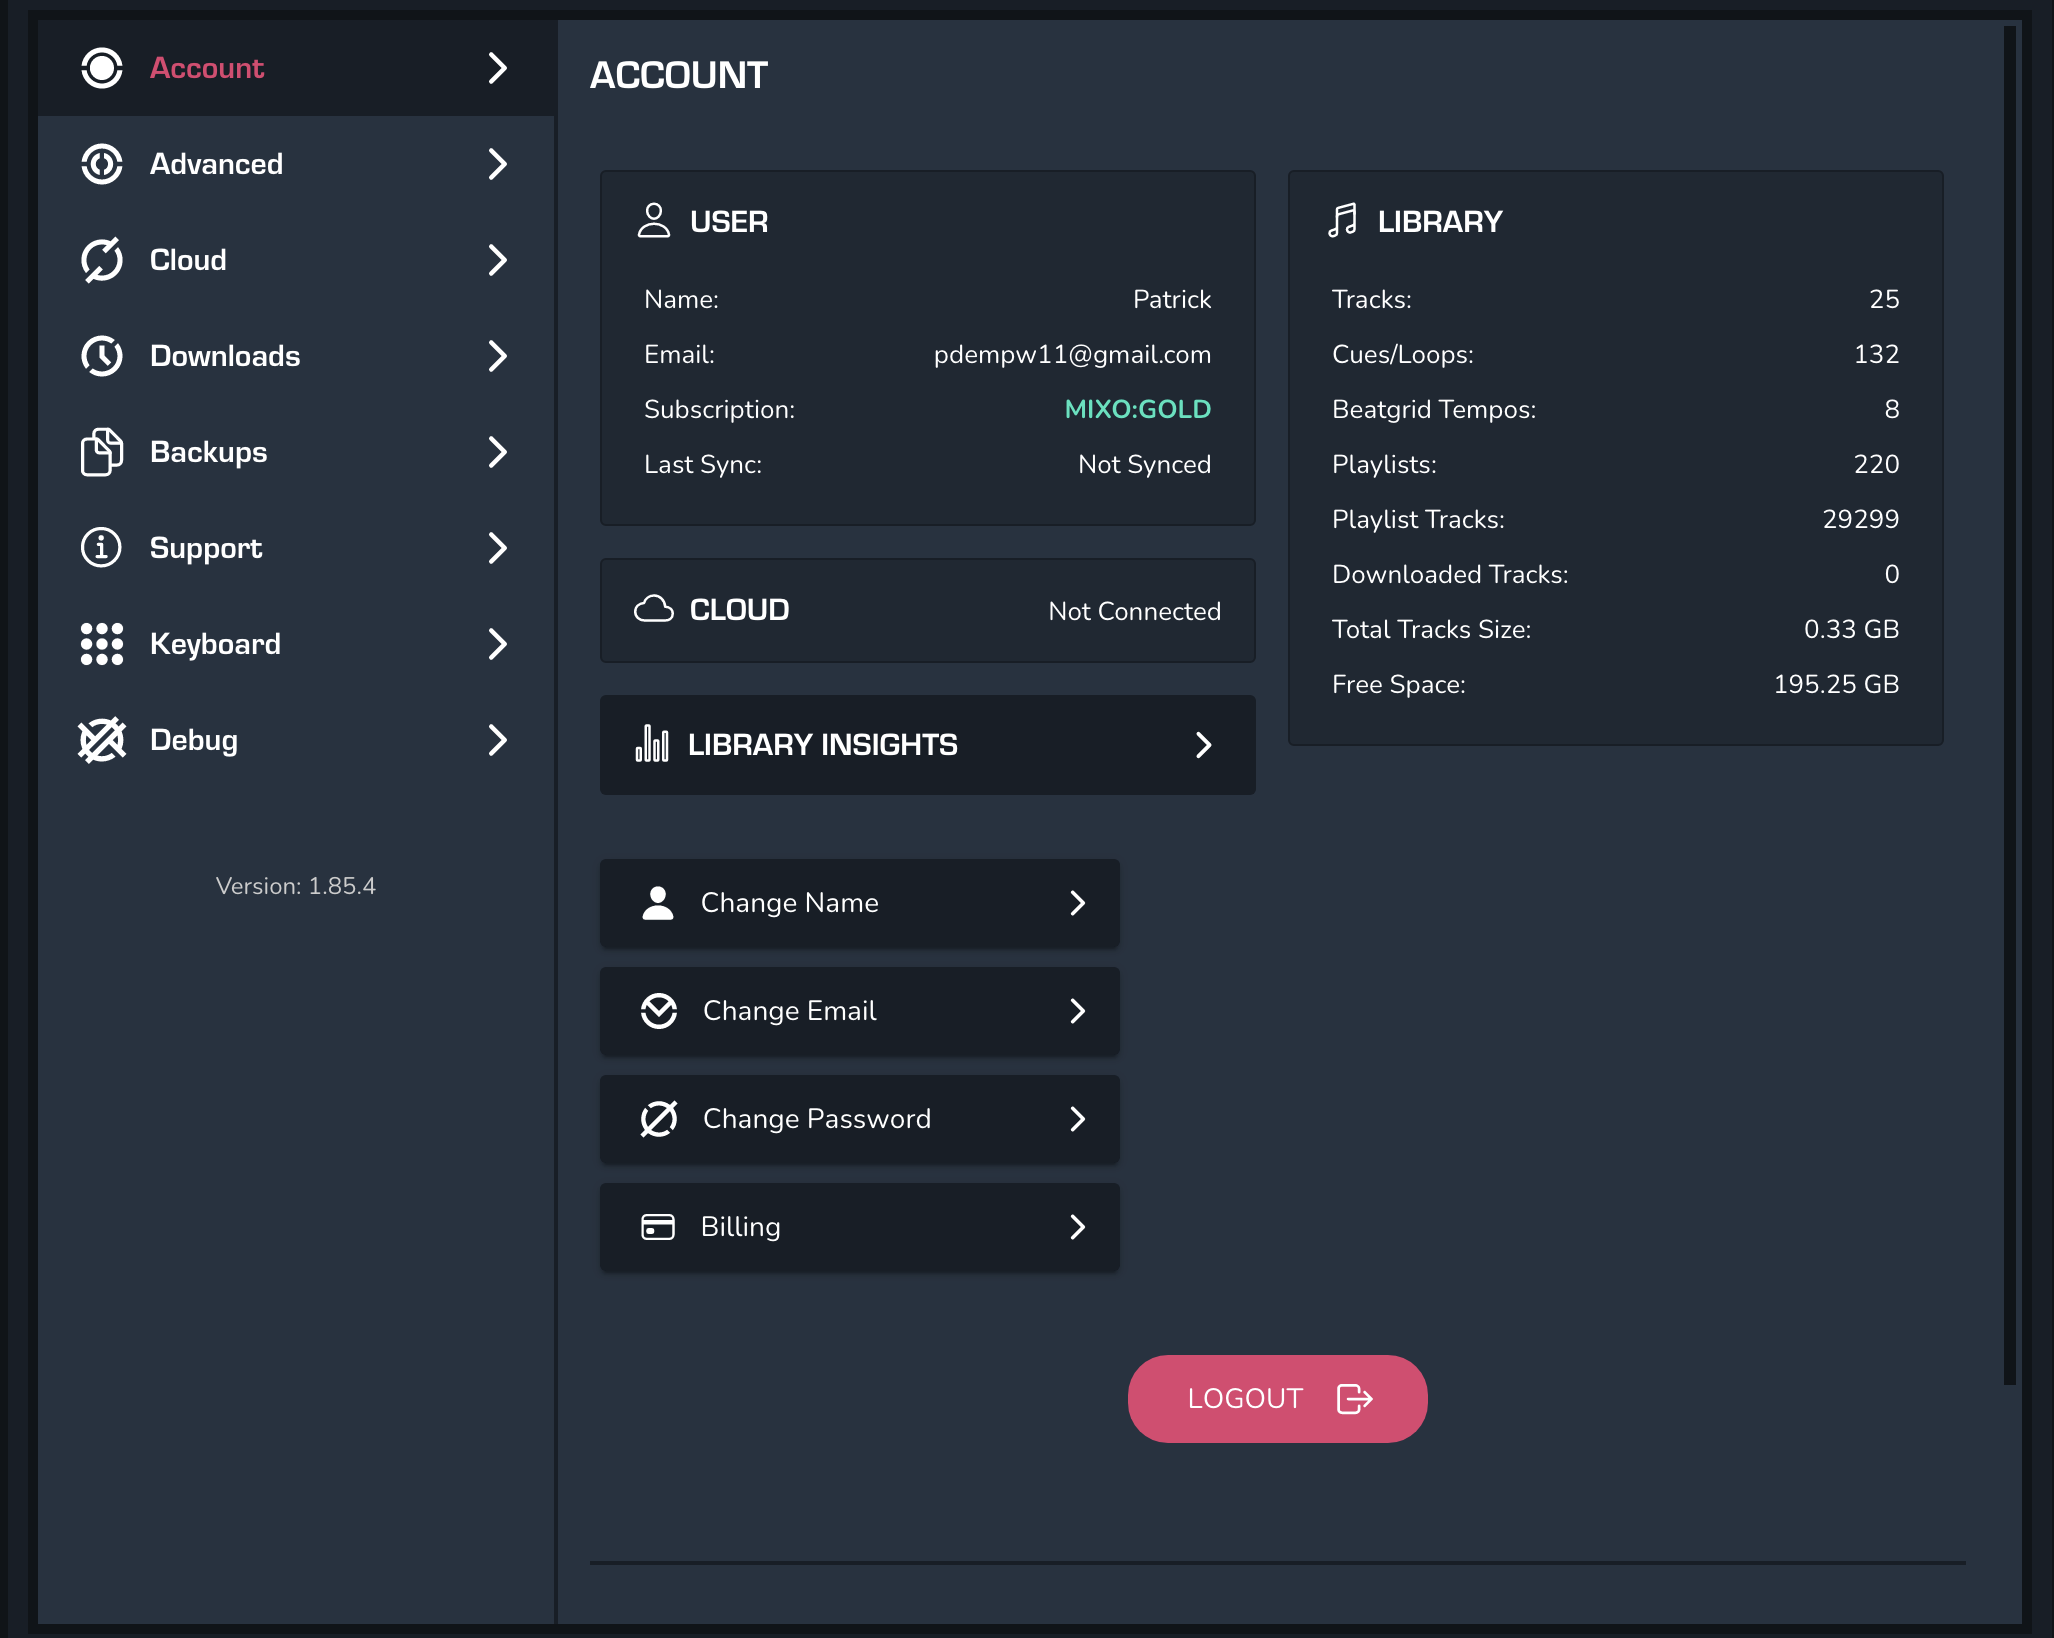The width and height of the screenshot is (2054, 1638).
Task: Open the Account settings tab
Action: coord(207,68)
